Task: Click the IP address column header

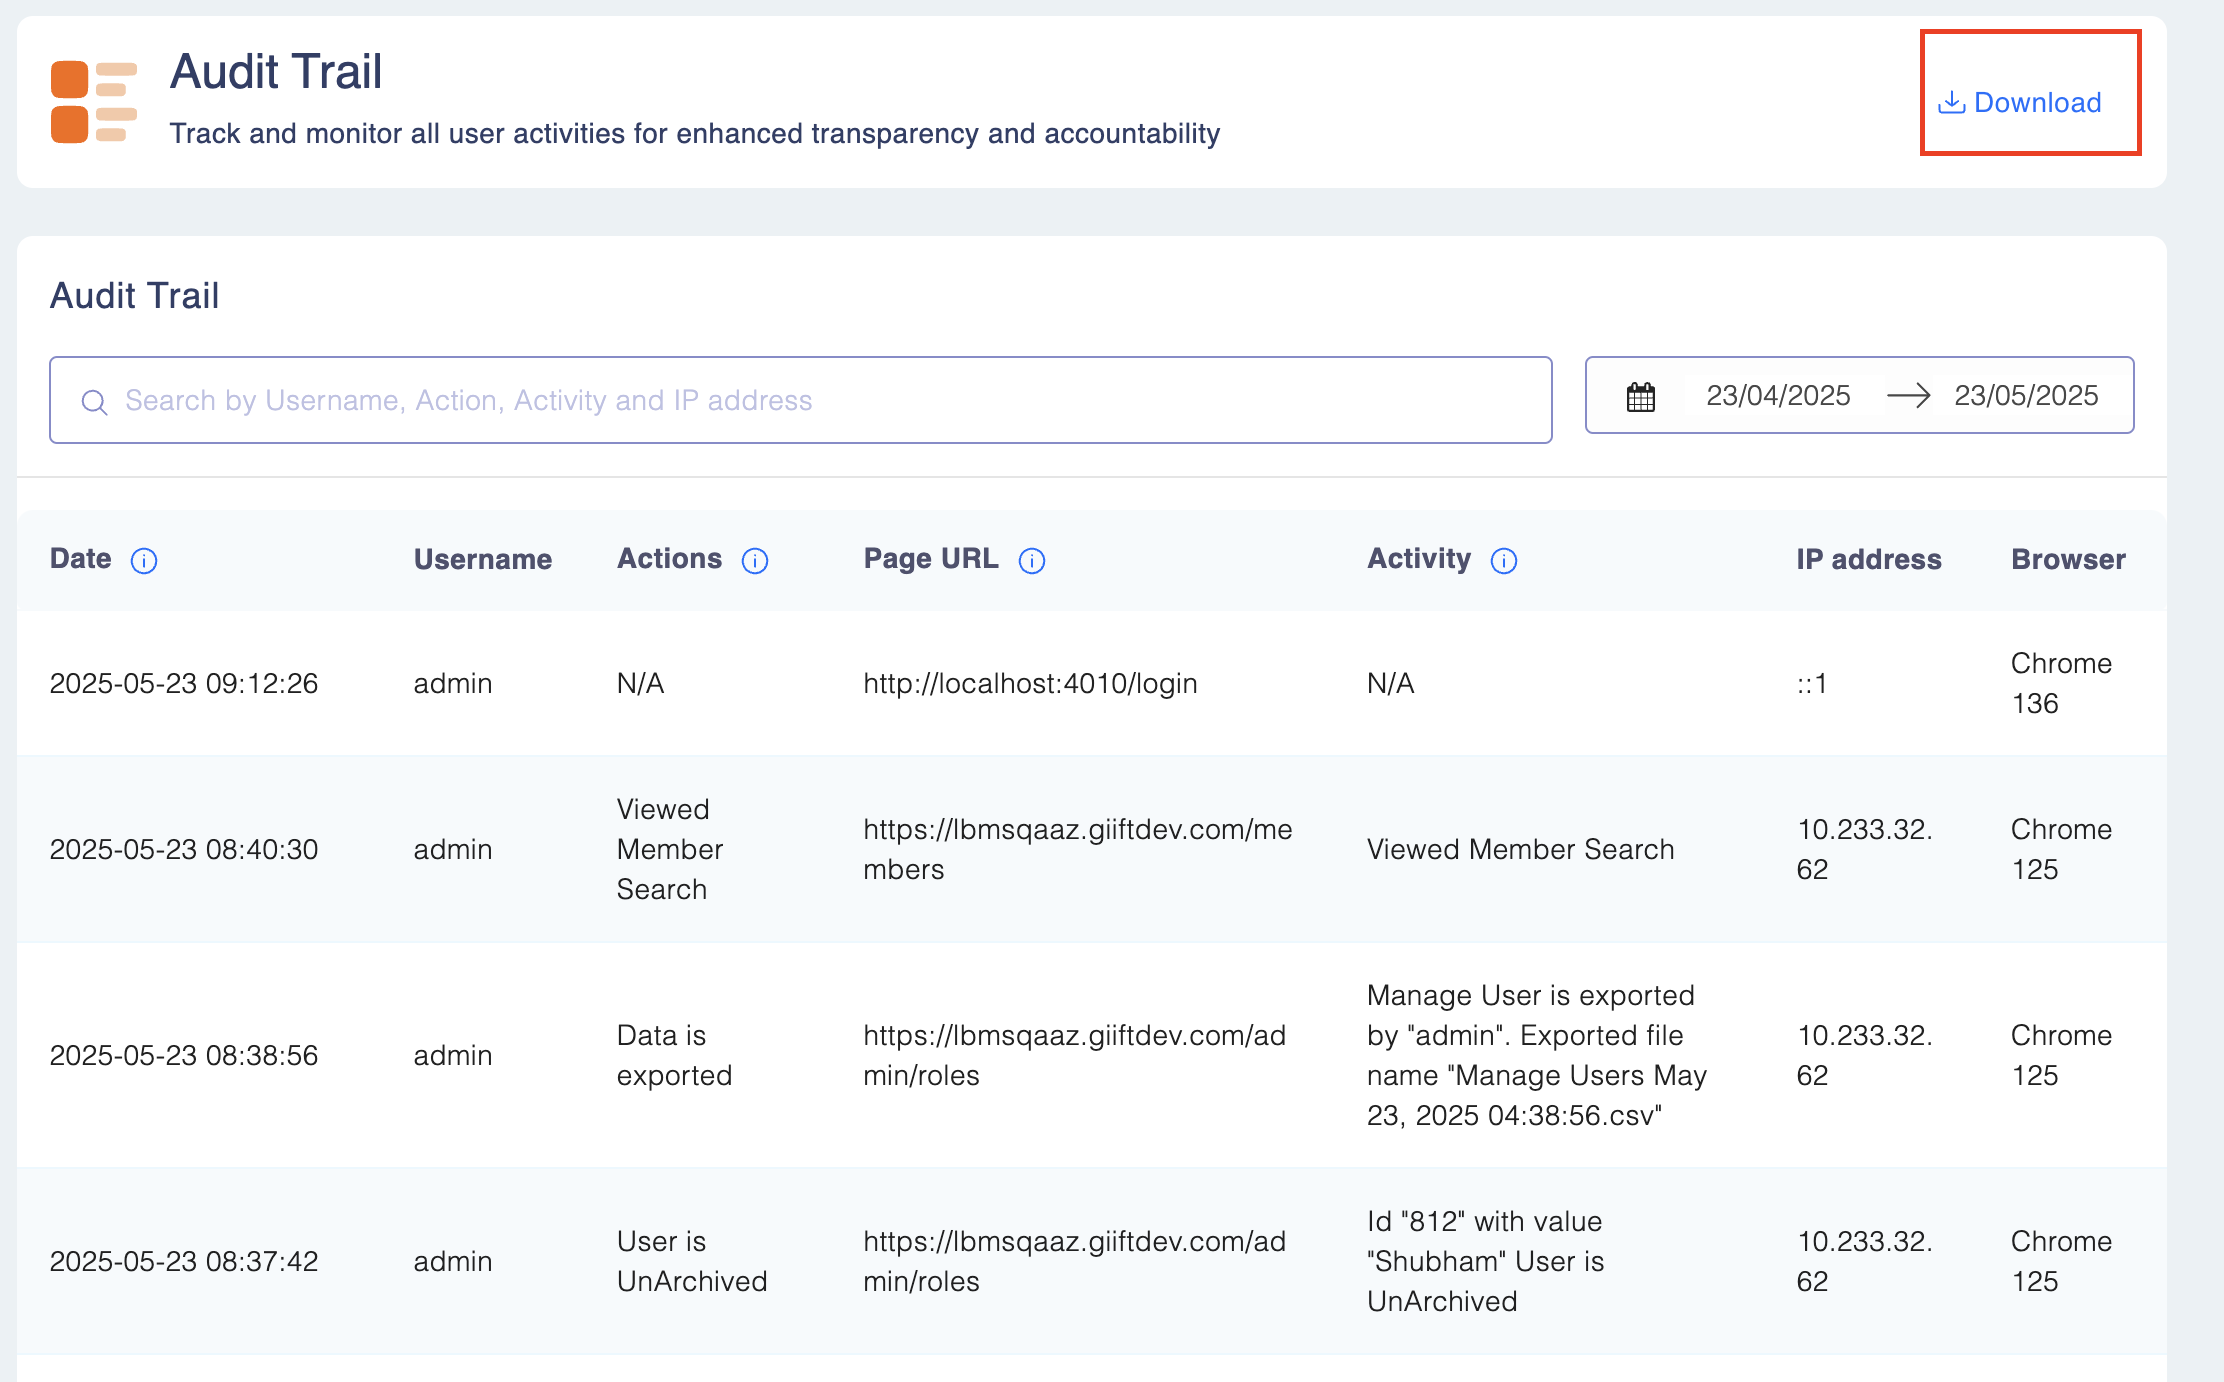Action: [1868, 559]
